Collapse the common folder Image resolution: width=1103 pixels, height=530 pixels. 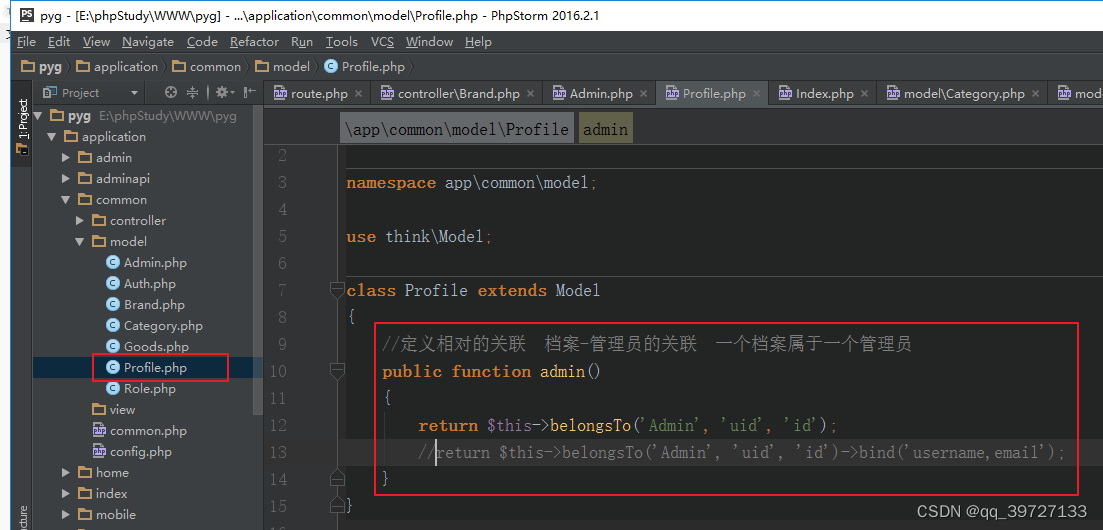(x=66, y=200)
